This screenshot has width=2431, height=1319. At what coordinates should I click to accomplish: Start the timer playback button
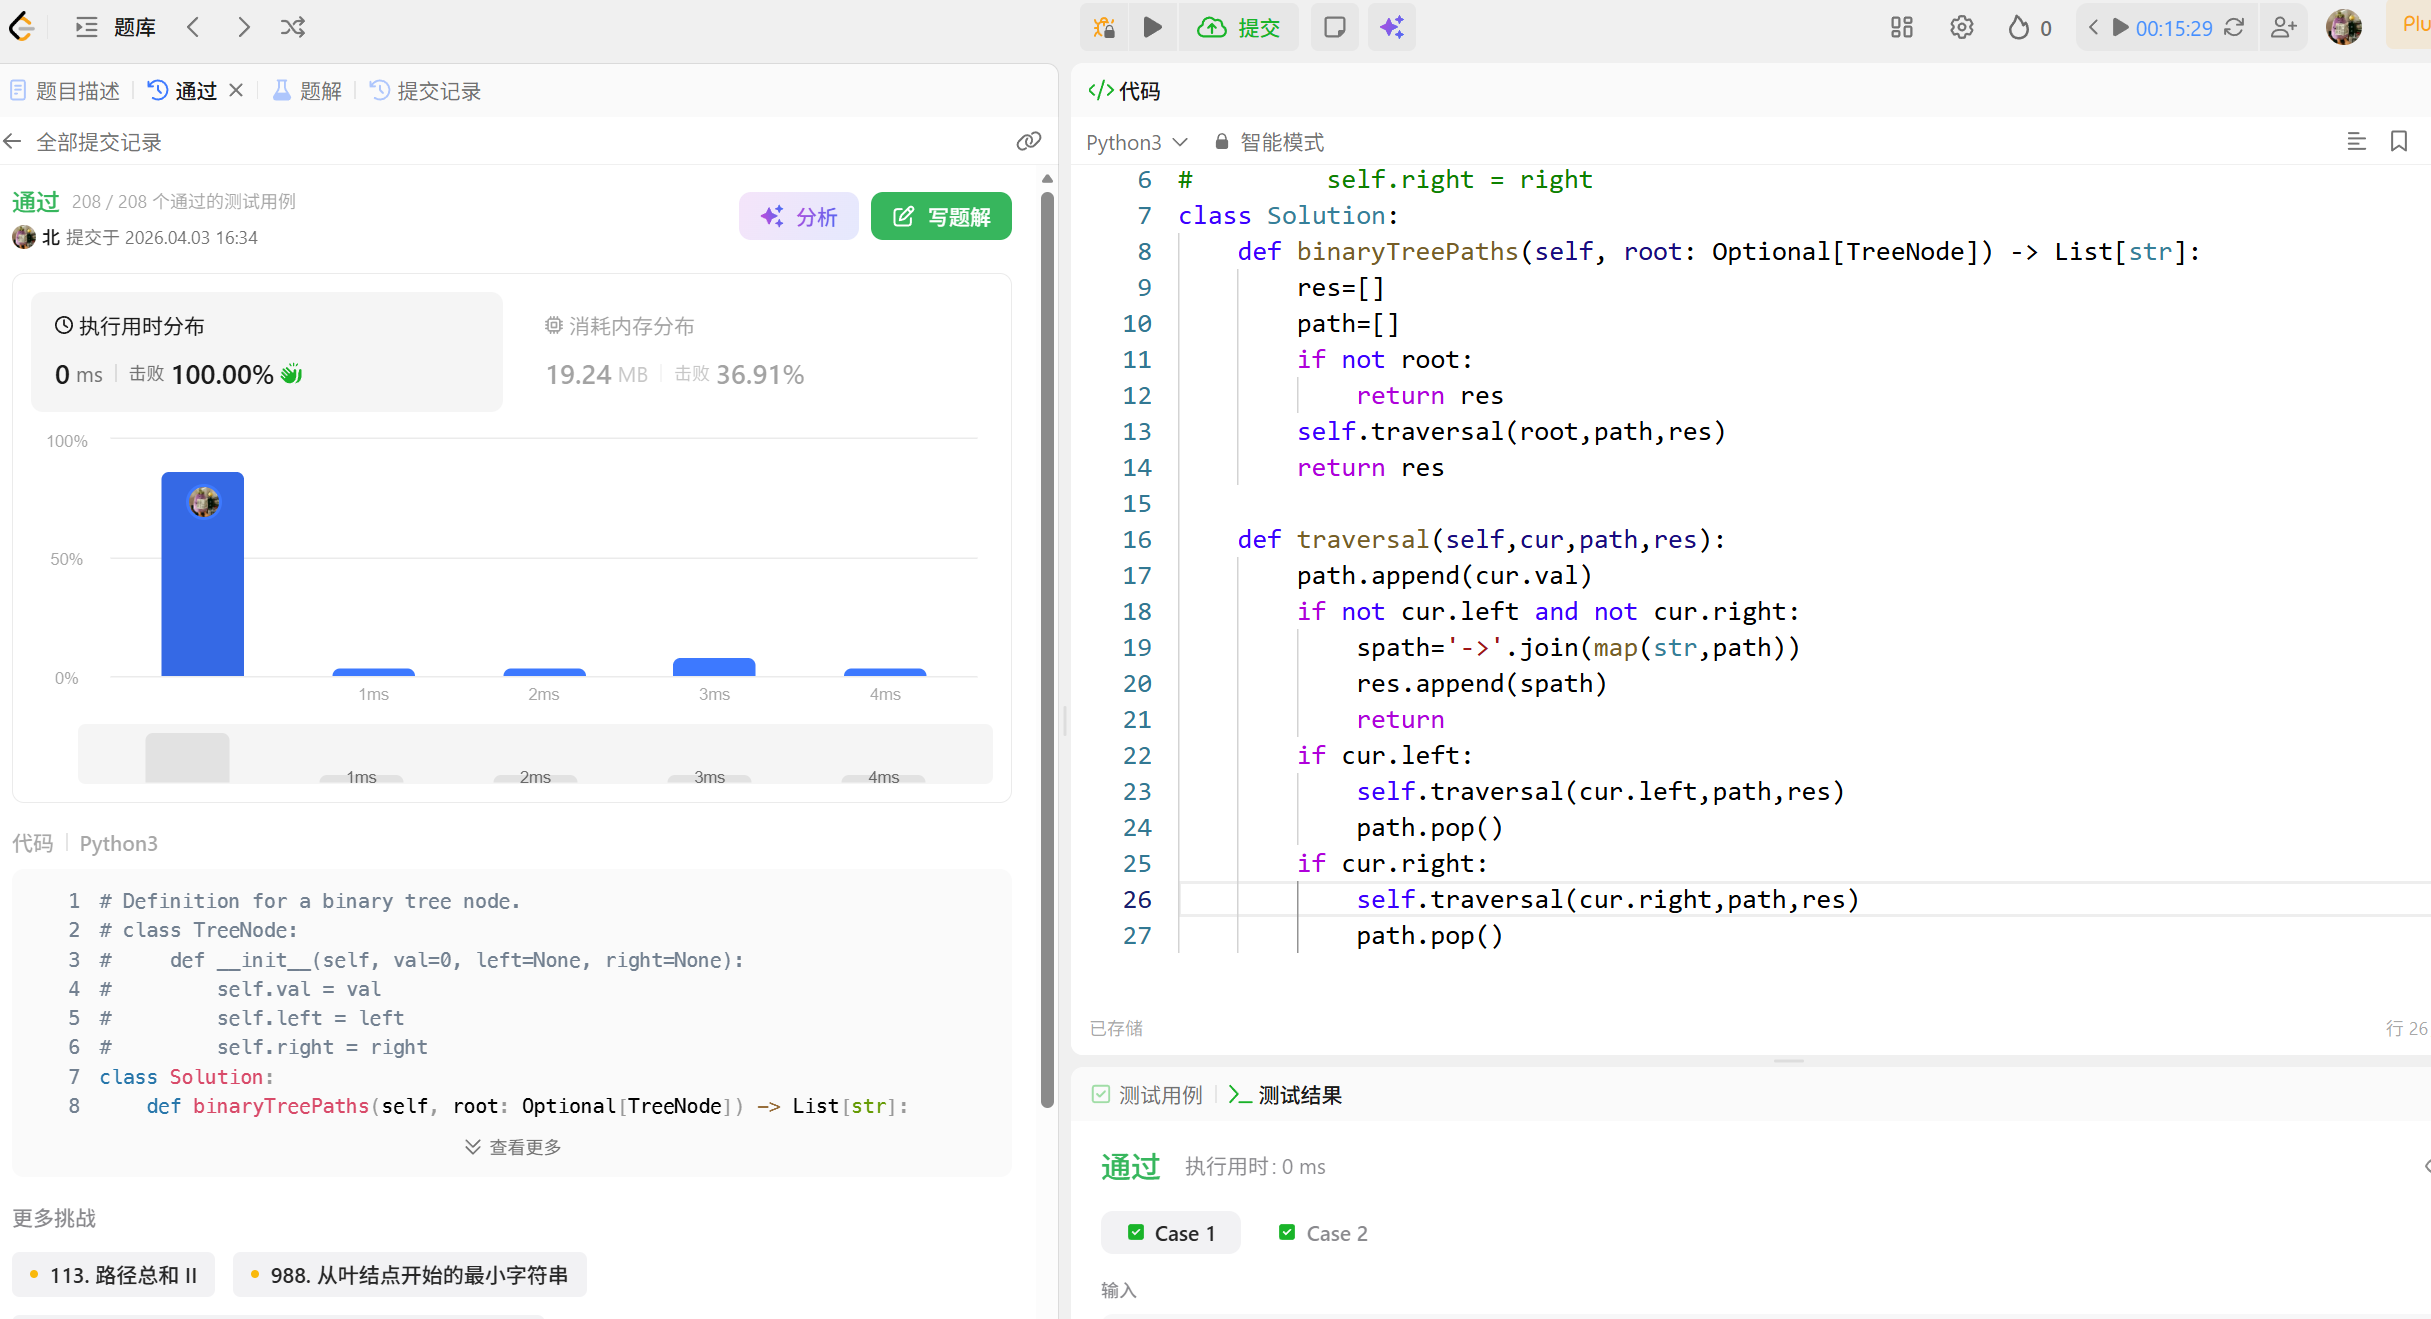pyautogui.click(x=2119, y=27)
